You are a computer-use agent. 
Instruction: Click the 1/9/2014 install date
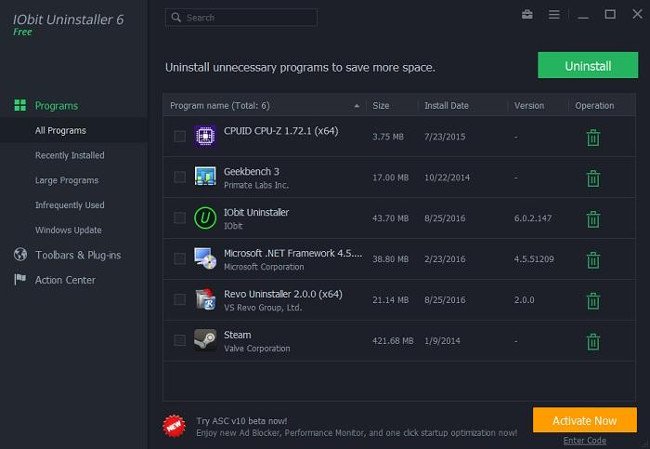[442, 341]
